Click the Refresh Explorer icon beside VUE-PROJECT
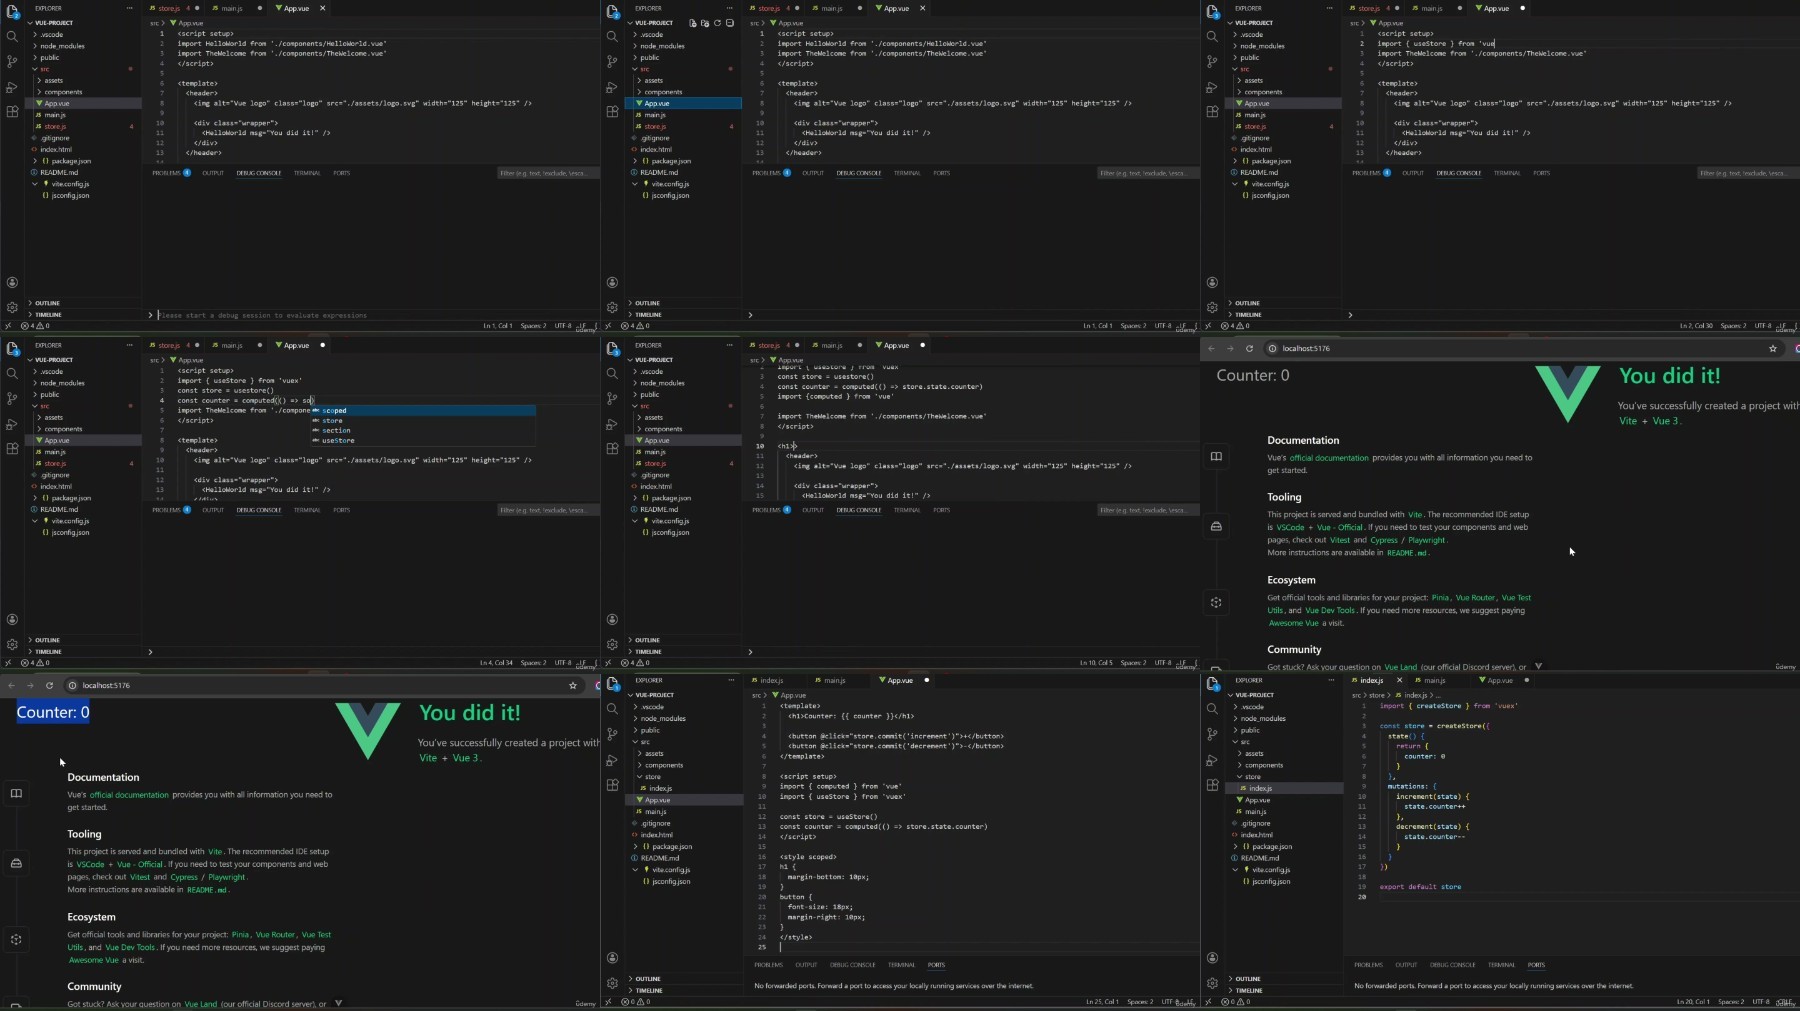 point(717,22)
